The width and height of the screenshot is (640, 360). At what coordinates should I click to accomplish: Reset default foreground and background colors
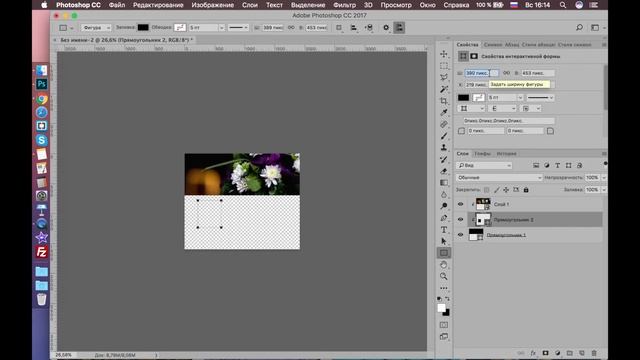point(440,299)
